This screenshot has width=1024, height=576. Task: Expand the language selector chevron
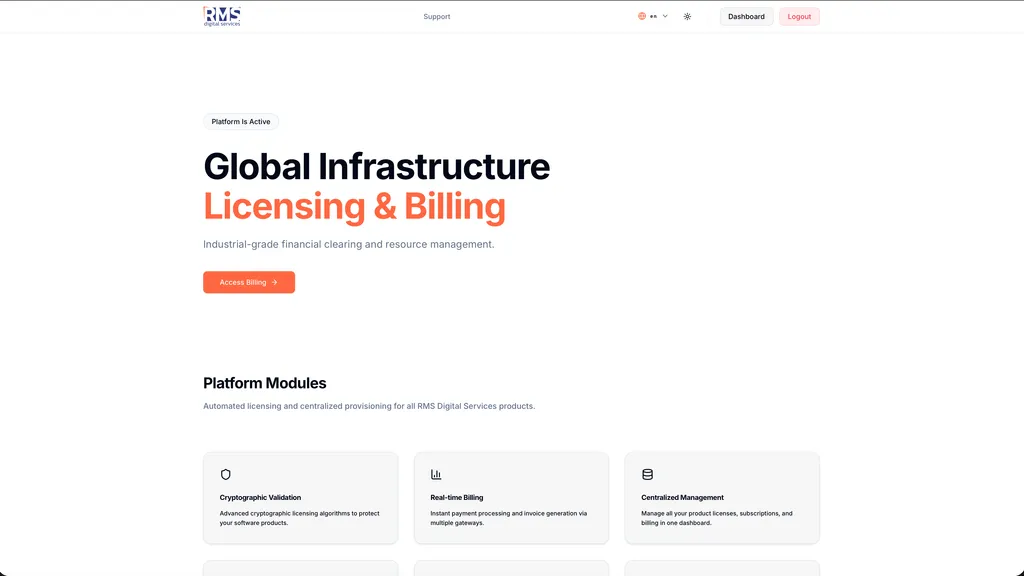click(x=665, y=16)
